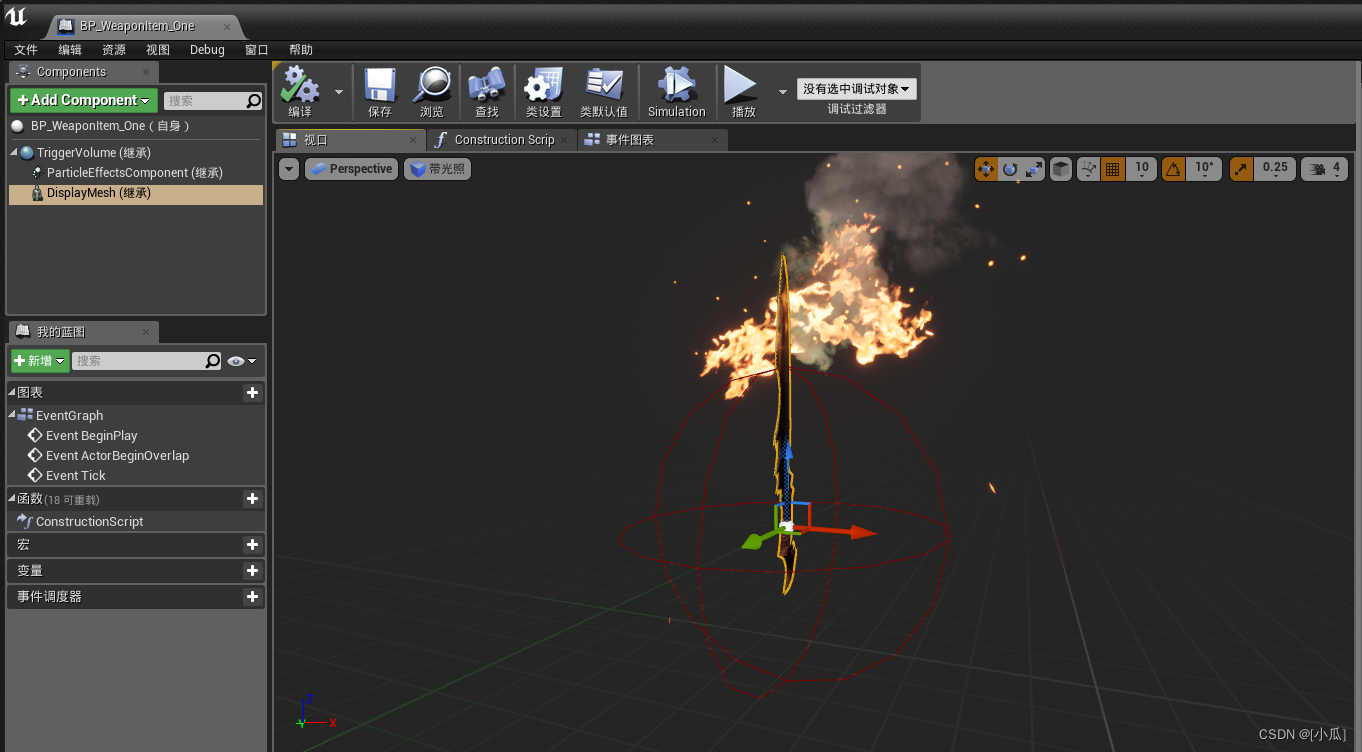Toggle the eye view options in My Blueprint
The height and width of the screenshot is (752, 1362).
241,361
